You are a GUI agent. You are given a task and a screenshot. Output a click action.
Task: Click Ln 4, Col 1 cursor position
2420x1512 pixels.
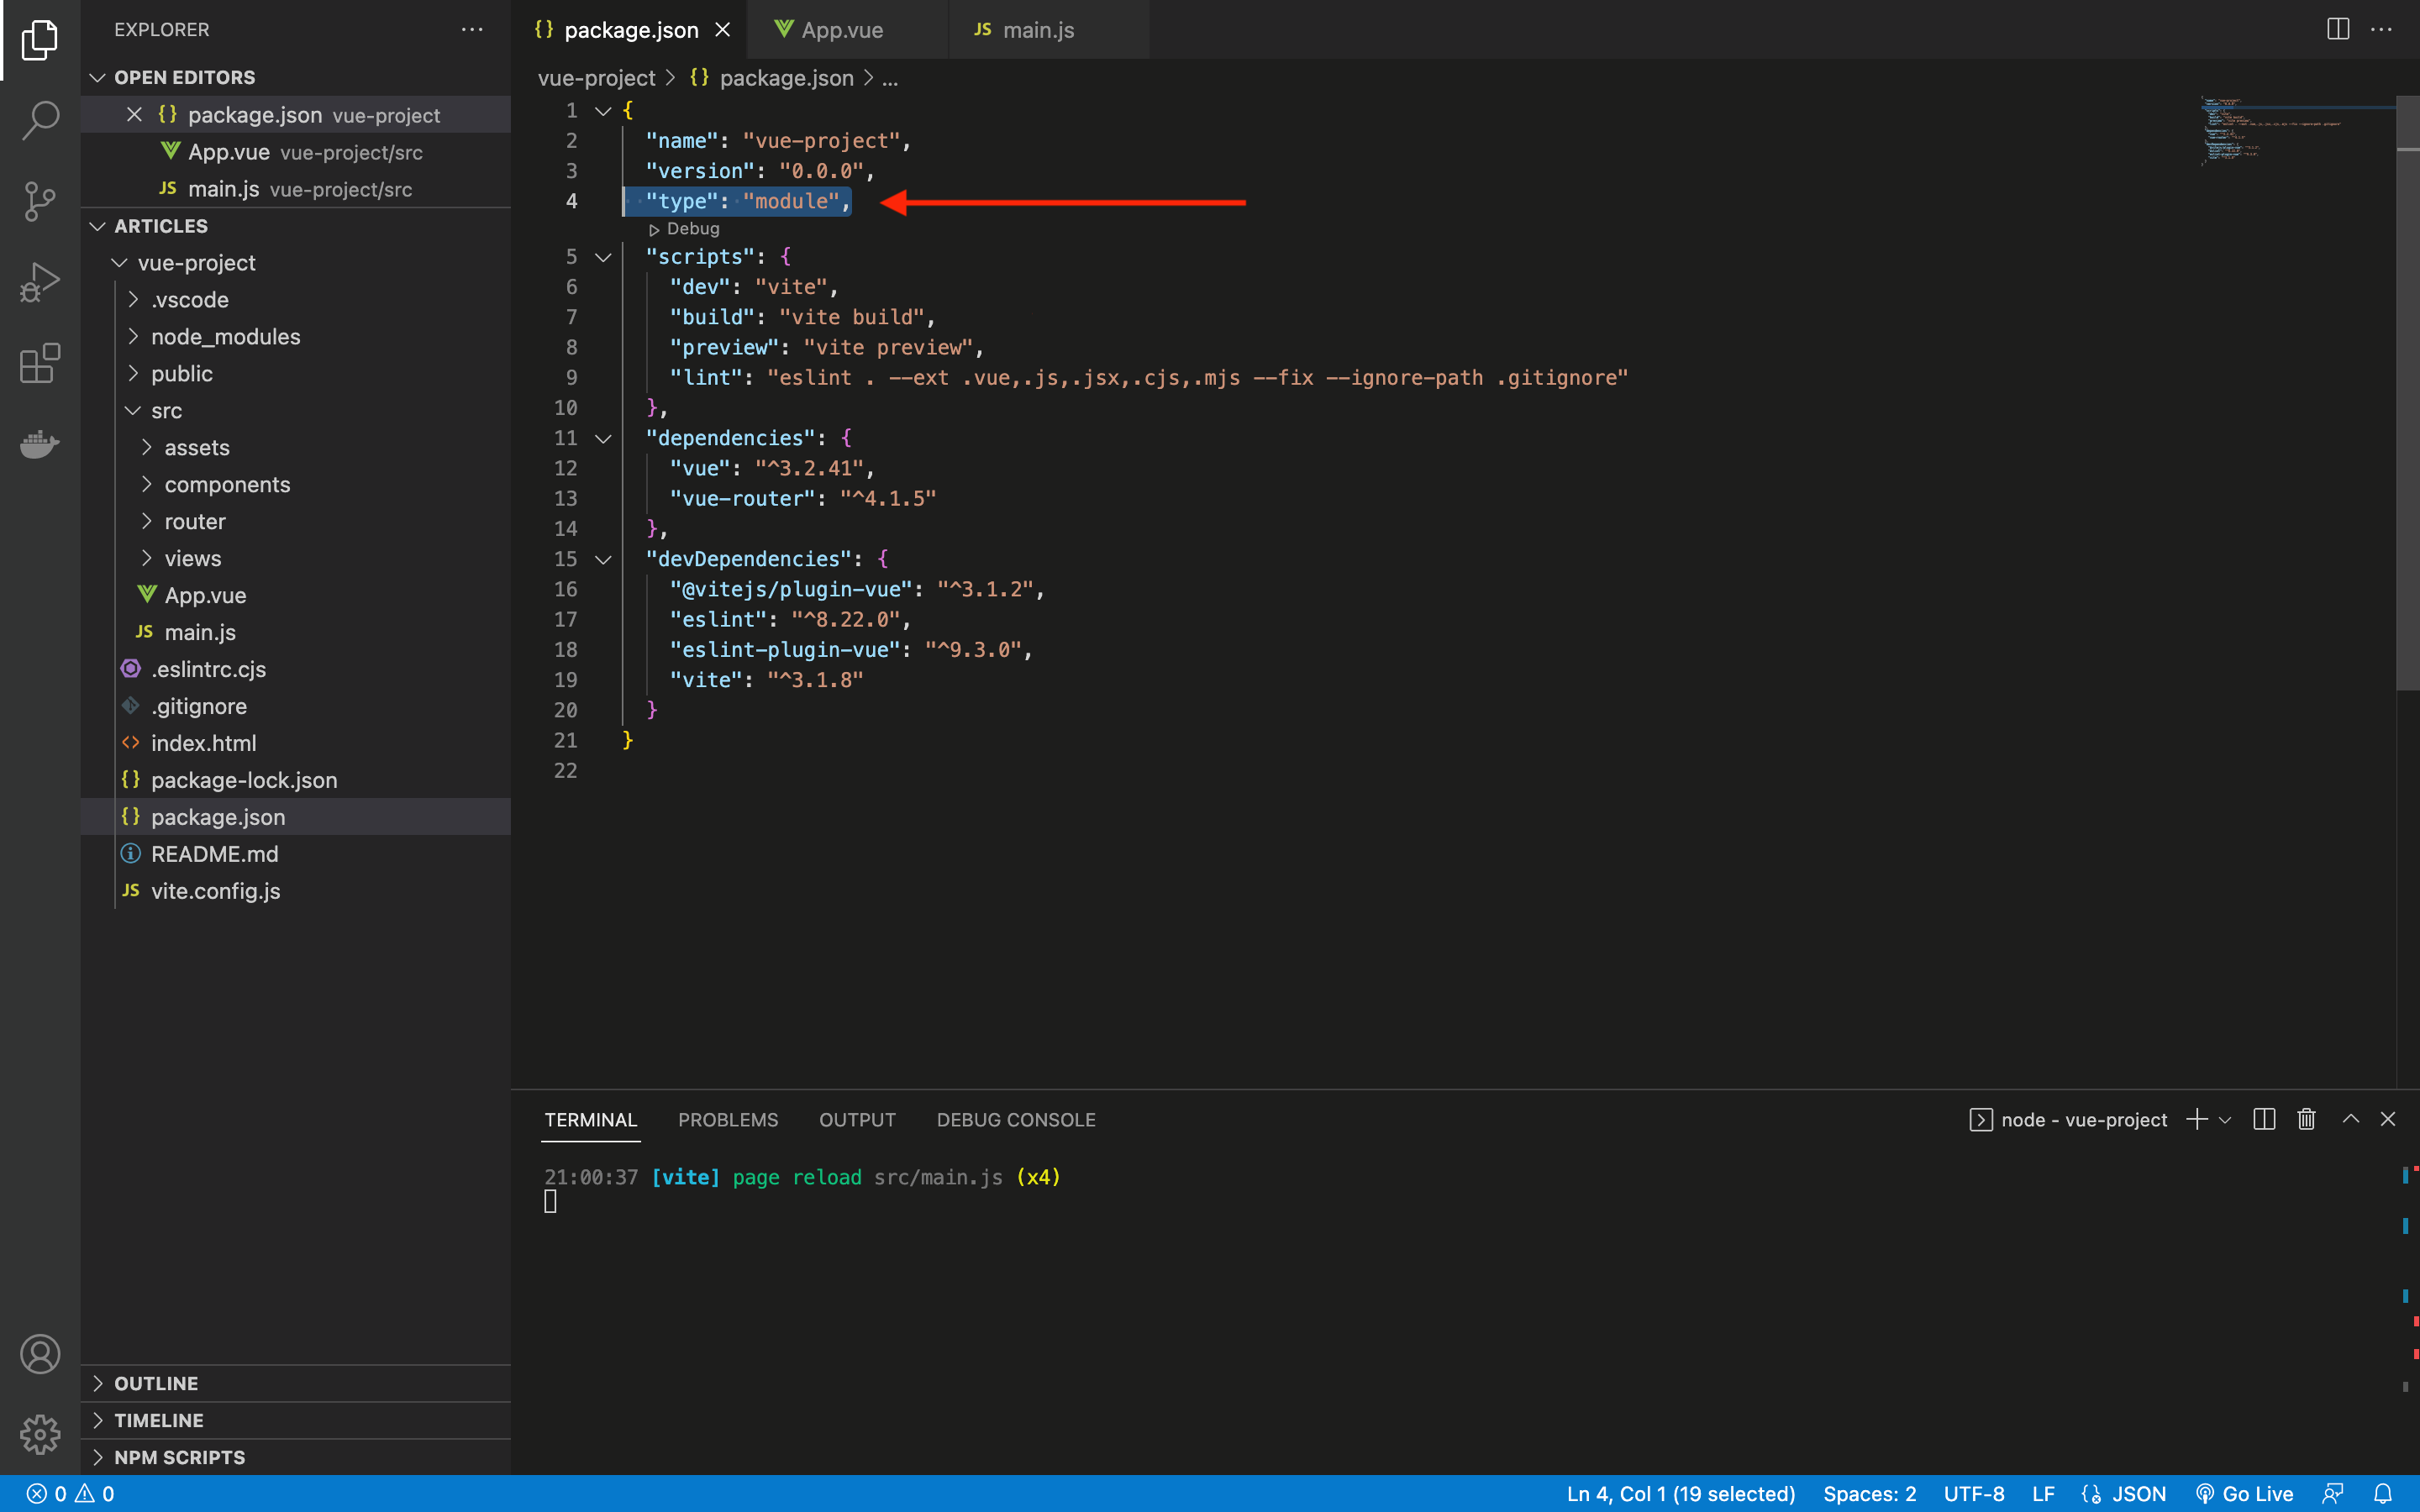click(x=1680, y=1494)
